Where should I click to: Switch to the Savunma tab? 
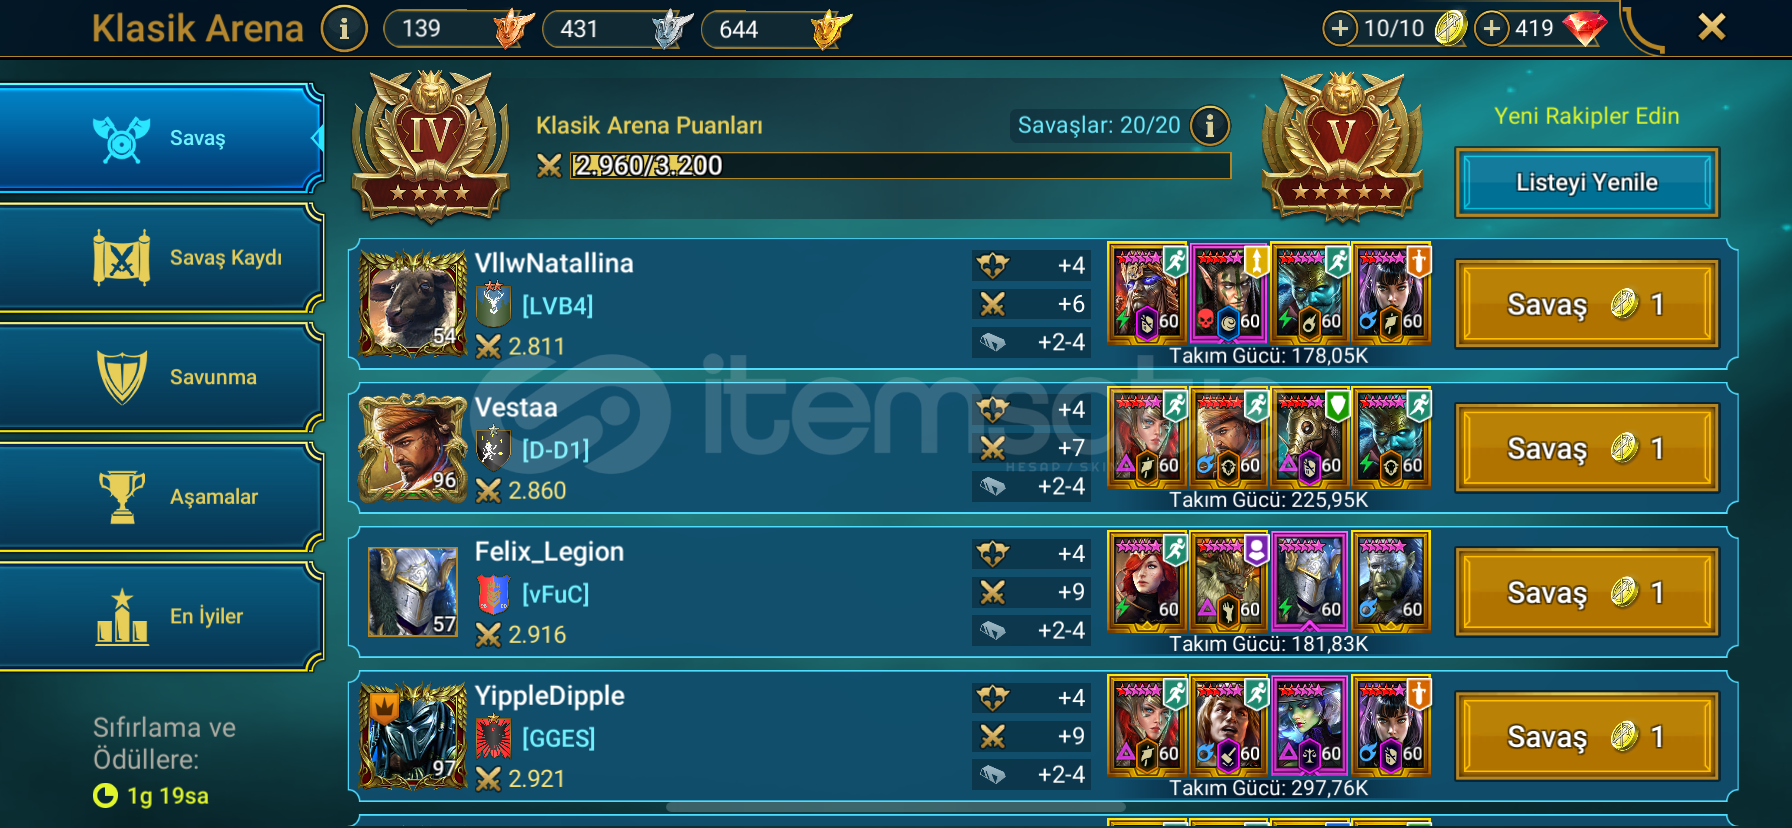161,377
